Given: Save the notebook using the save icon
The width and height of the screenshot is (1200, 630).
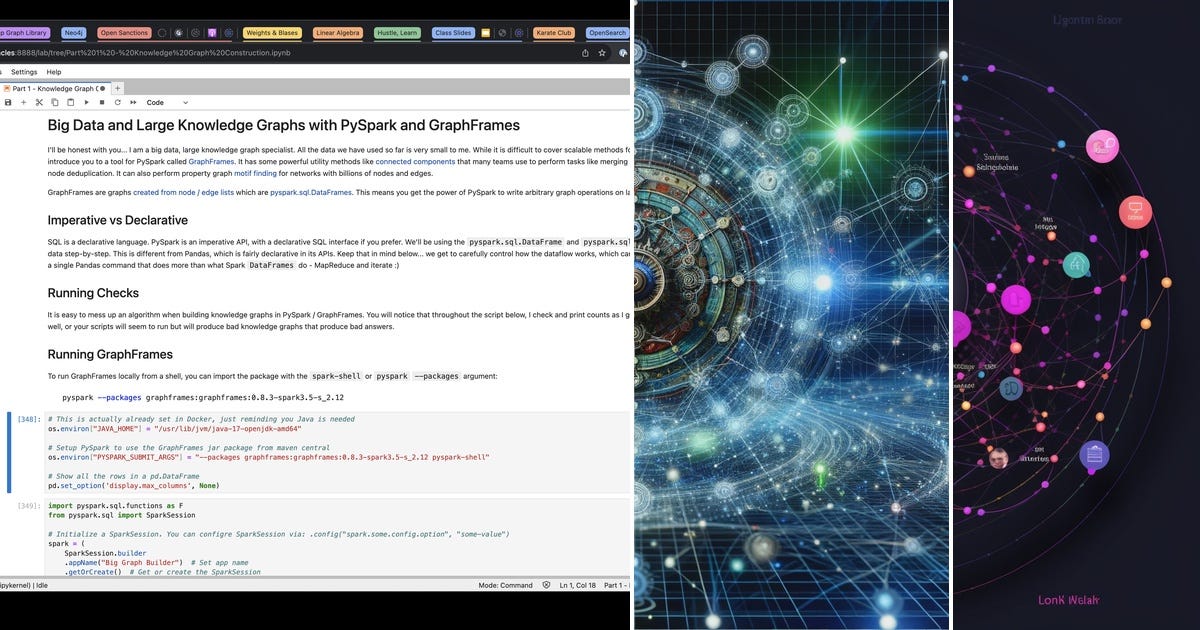Looking at the screenshot, I should [x=8, y=102].
